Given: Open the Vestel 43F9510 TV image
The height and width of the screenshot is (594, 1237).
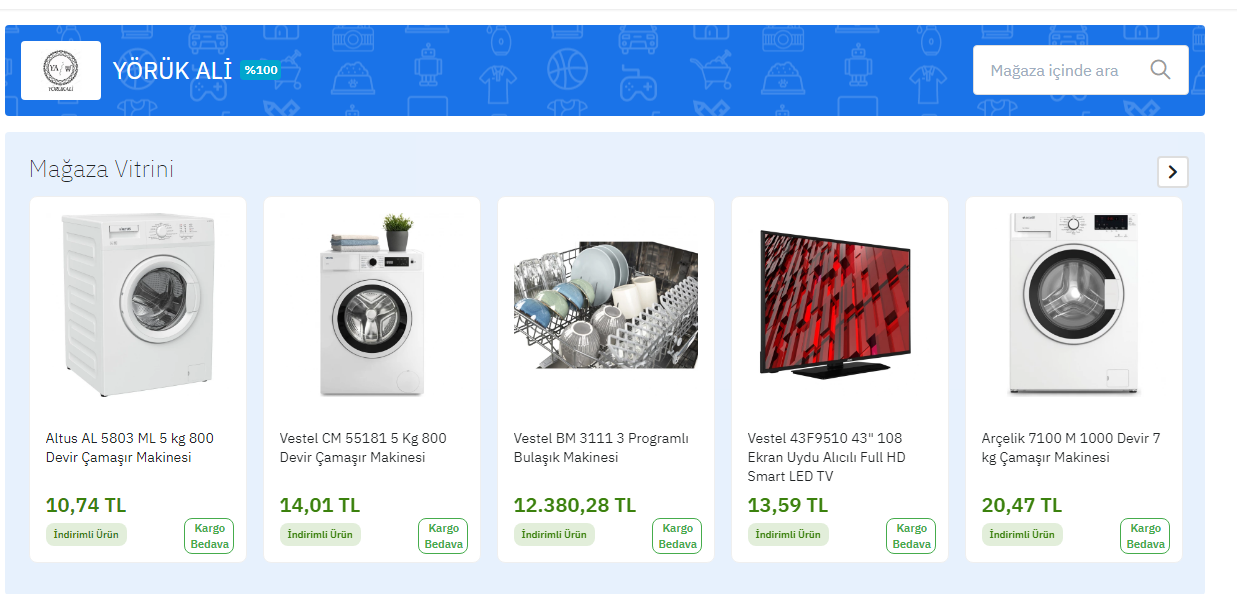Looking at the screenshot, I should point(836,304).
